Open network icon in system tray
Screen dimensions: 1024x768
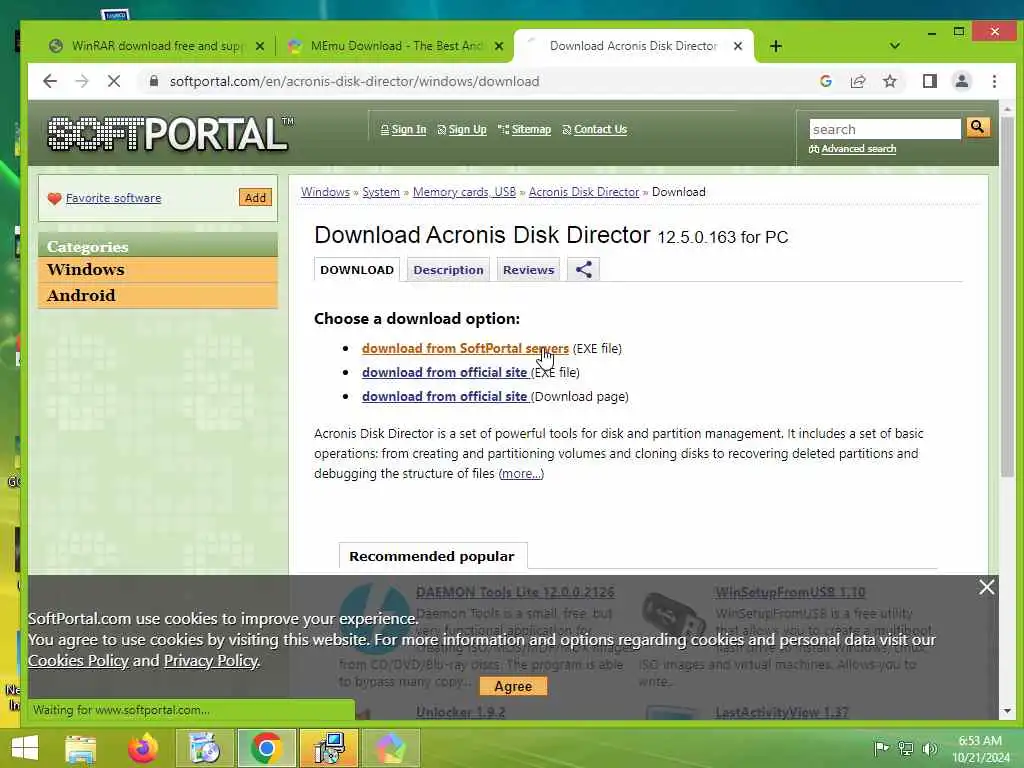coord(905,748)
